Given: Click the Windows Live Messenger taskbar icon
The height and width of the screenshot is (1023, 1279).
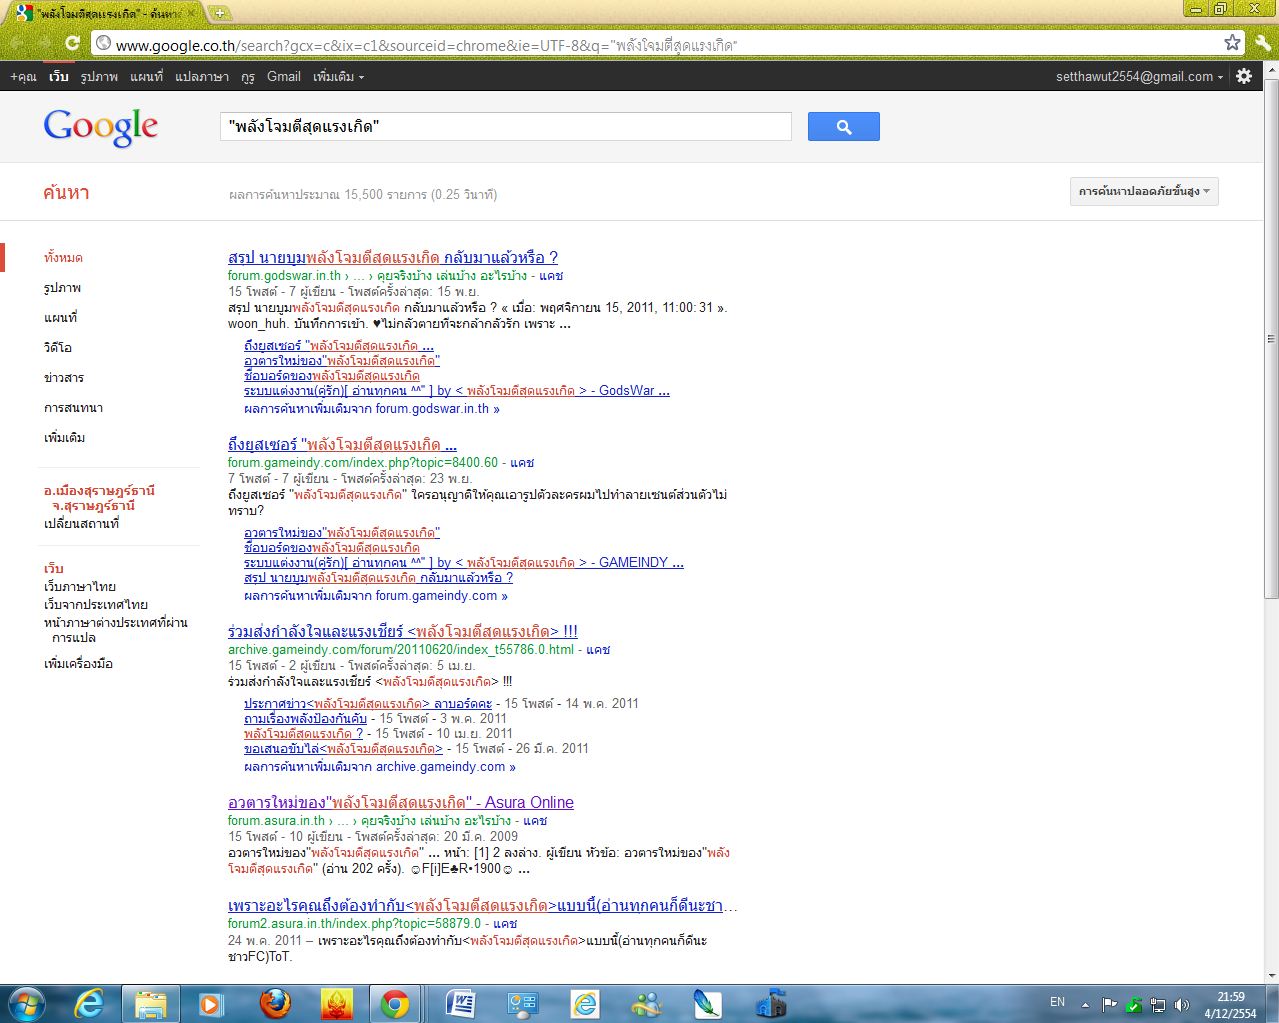Looking at the screenshot, I should (x=646, y=1004).
